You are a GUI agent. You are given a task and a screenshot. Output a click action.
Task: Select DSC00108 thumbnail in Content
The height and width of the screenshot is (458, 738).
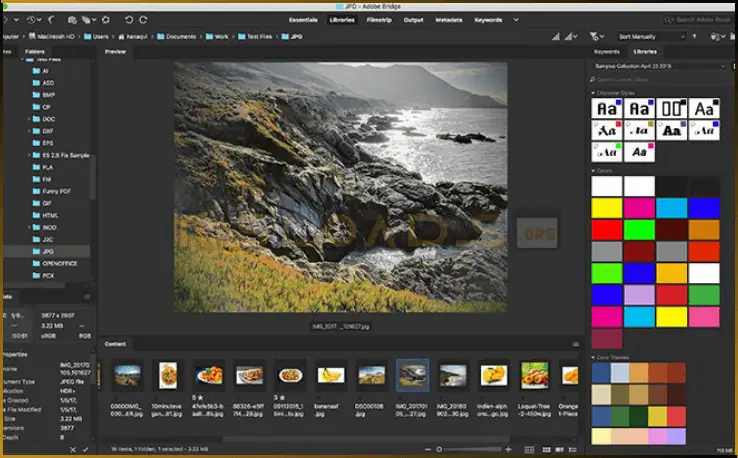(x=371, y=375)
